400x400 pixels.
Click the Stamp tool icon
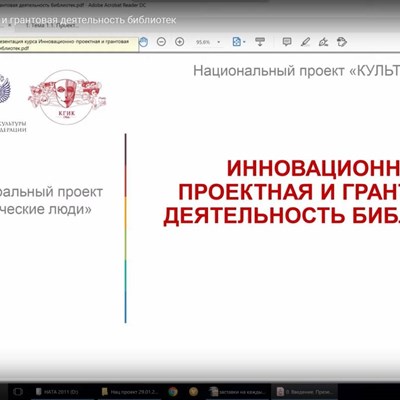tap(342, 42)
